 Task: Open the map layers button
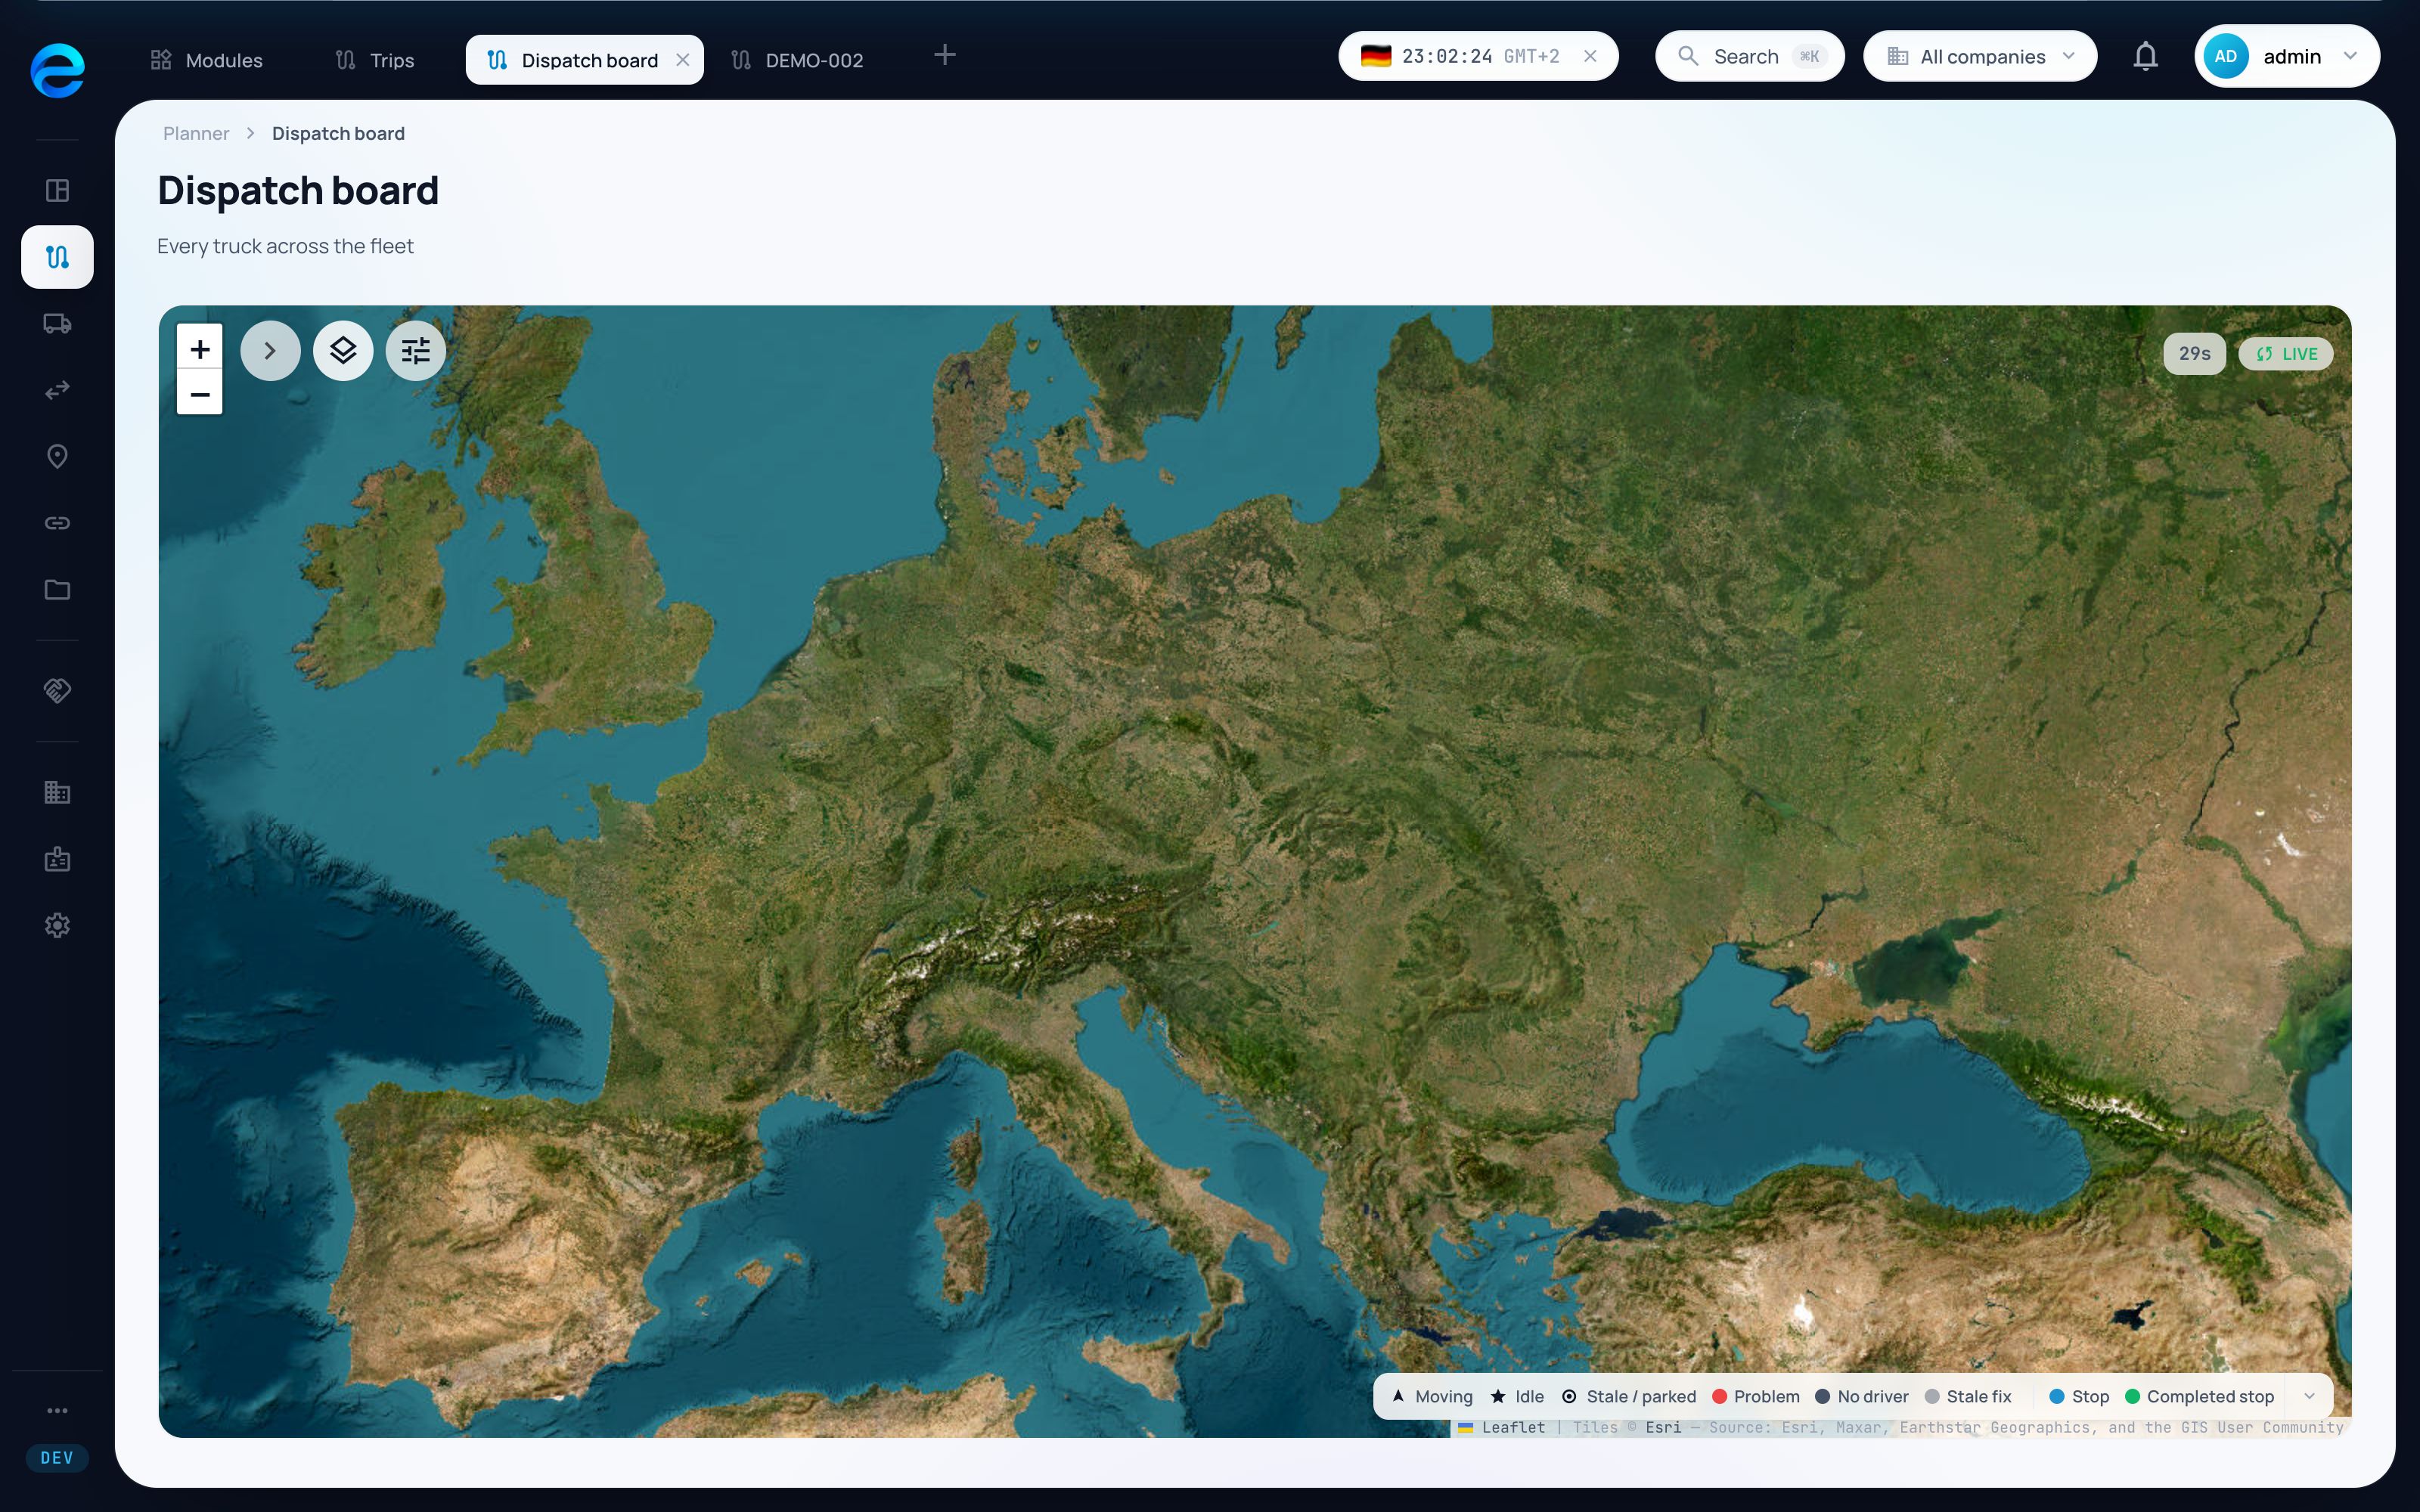(343, 351)
